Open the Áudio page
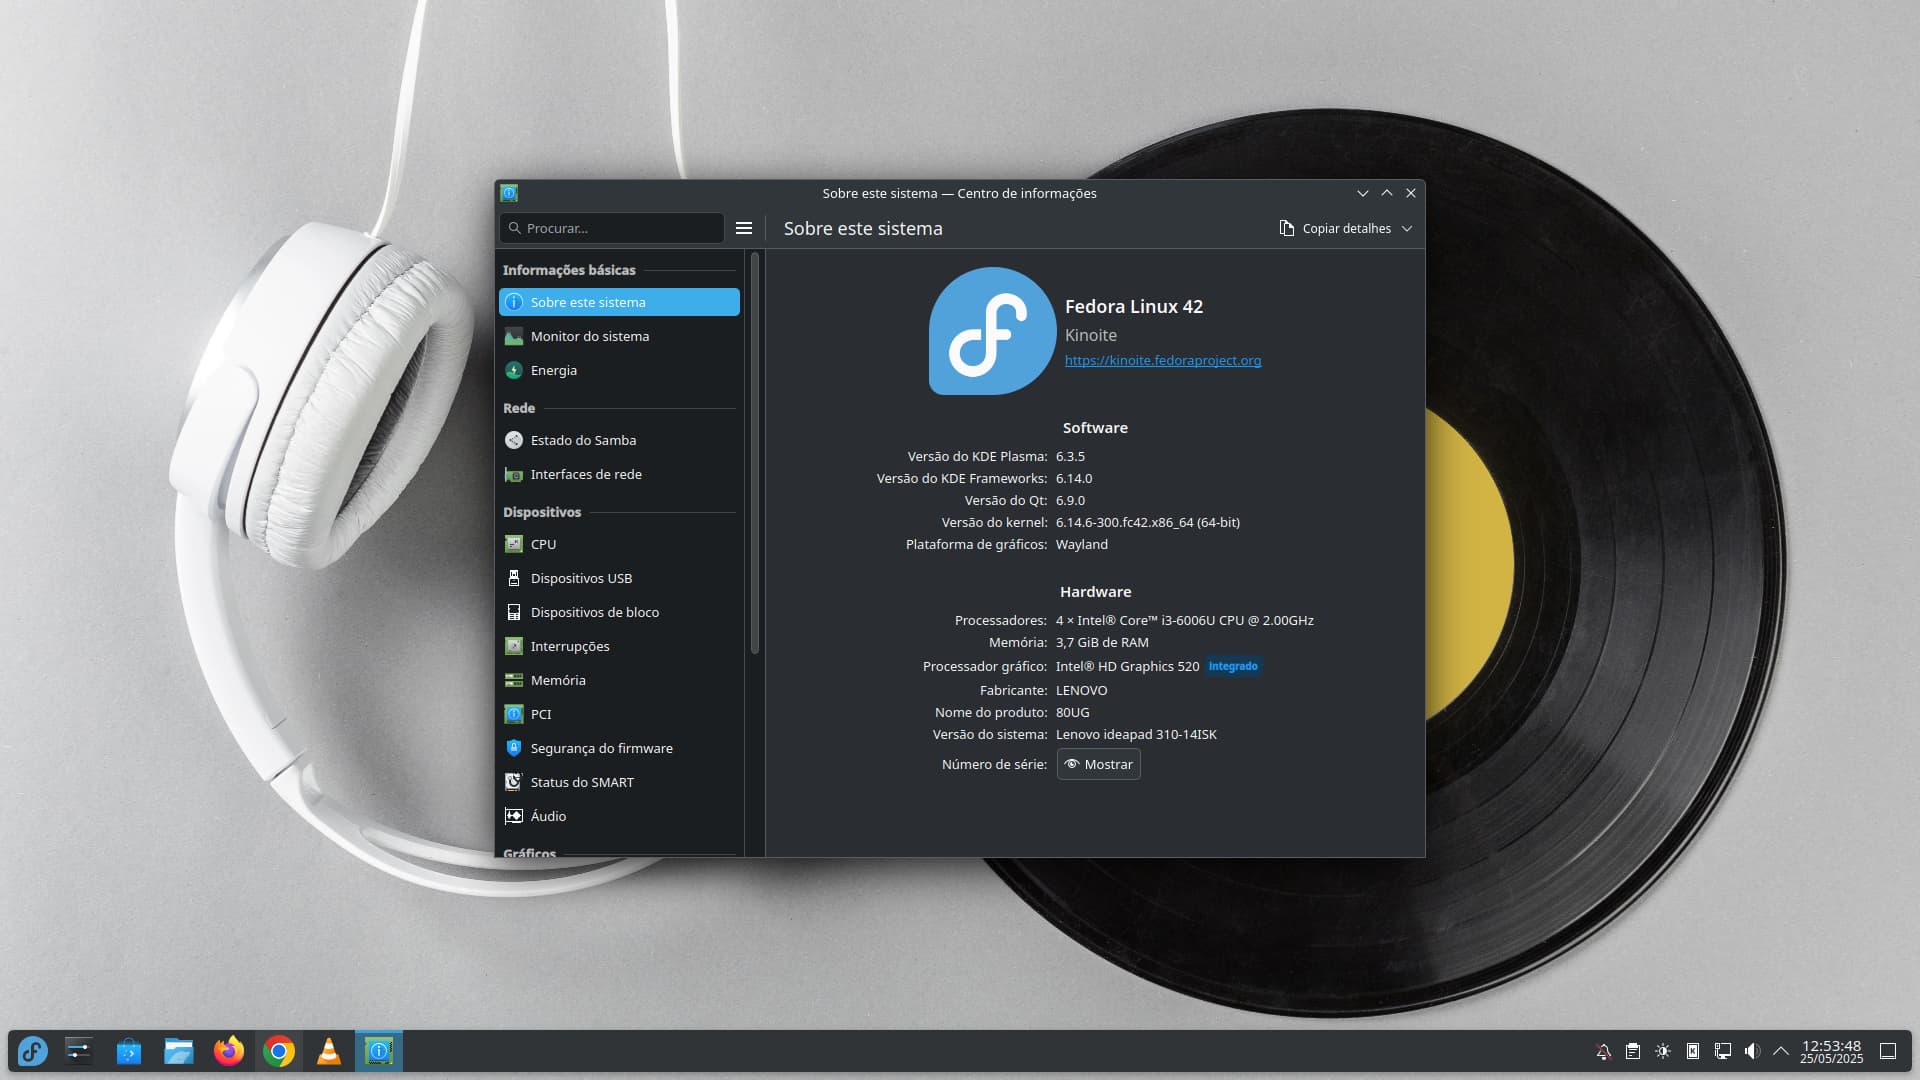Image resolution: width=1920 pixels, height=1080 pixels. [619, 816]
